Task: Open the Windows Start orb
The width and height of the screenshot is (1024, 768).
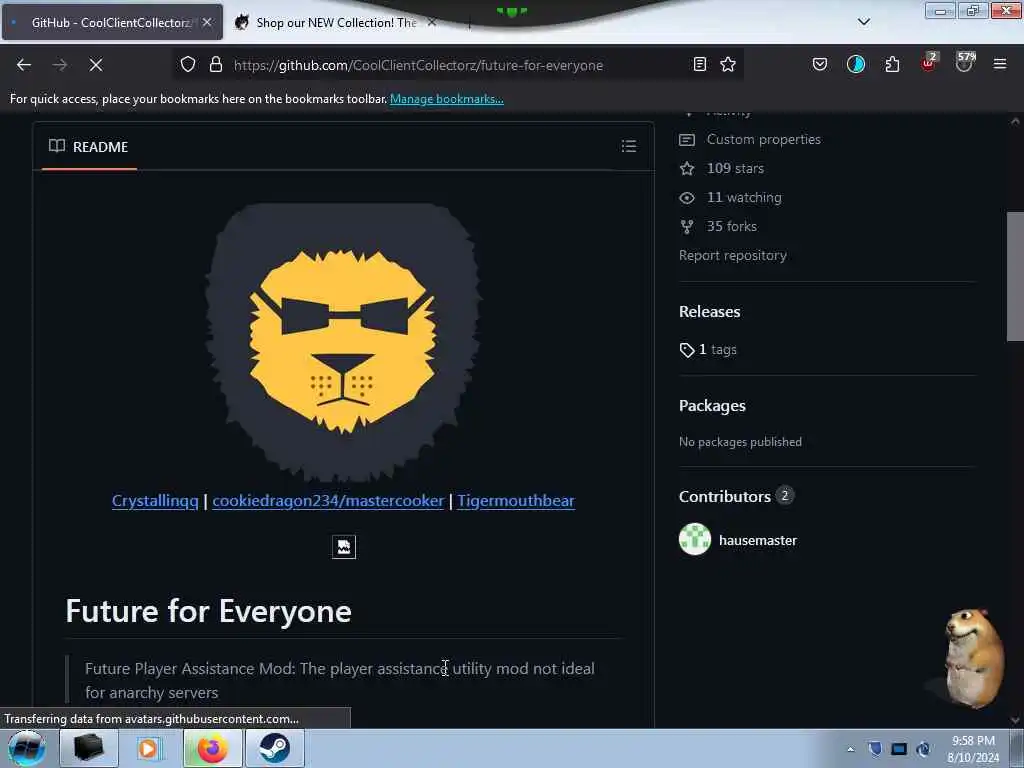Action: [x=26, y=748]
